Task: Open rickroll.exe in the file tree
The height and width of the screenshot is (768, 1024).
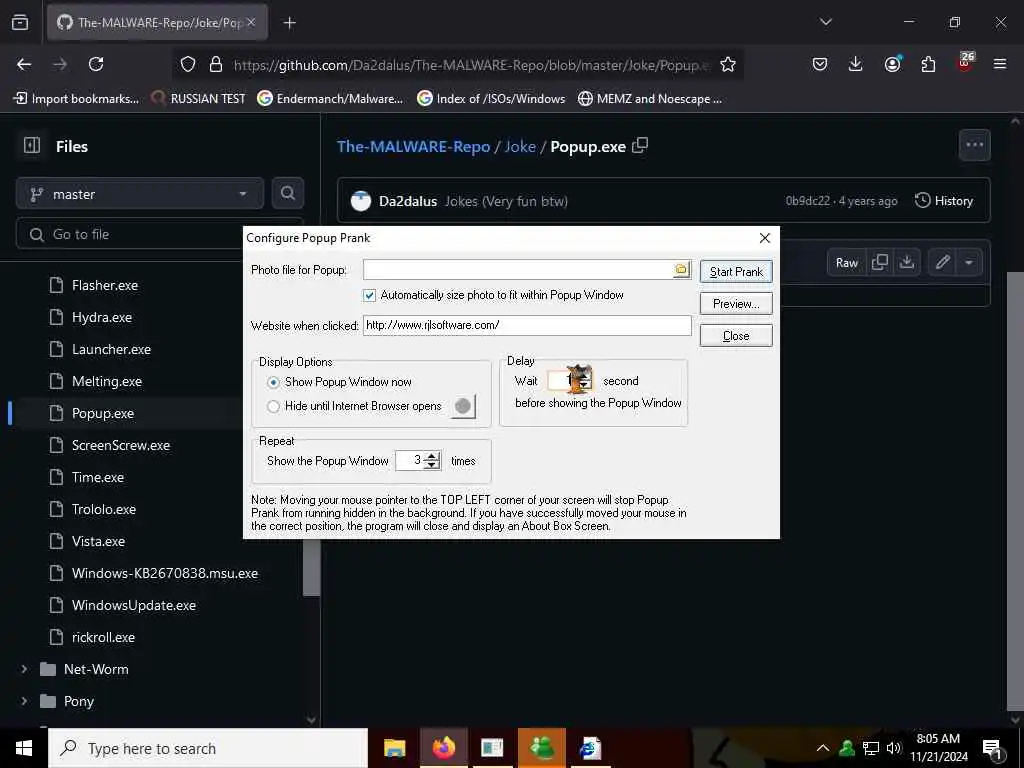Action: click(103, 637)
